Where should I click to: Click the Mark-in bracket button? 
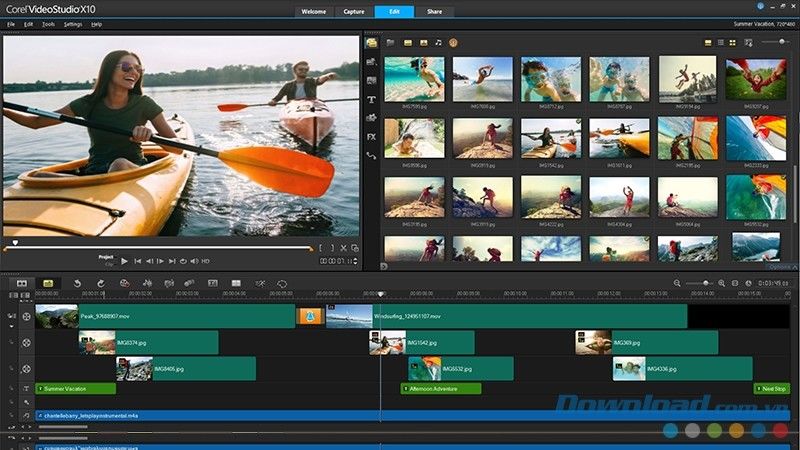click(x=320, y=247)
